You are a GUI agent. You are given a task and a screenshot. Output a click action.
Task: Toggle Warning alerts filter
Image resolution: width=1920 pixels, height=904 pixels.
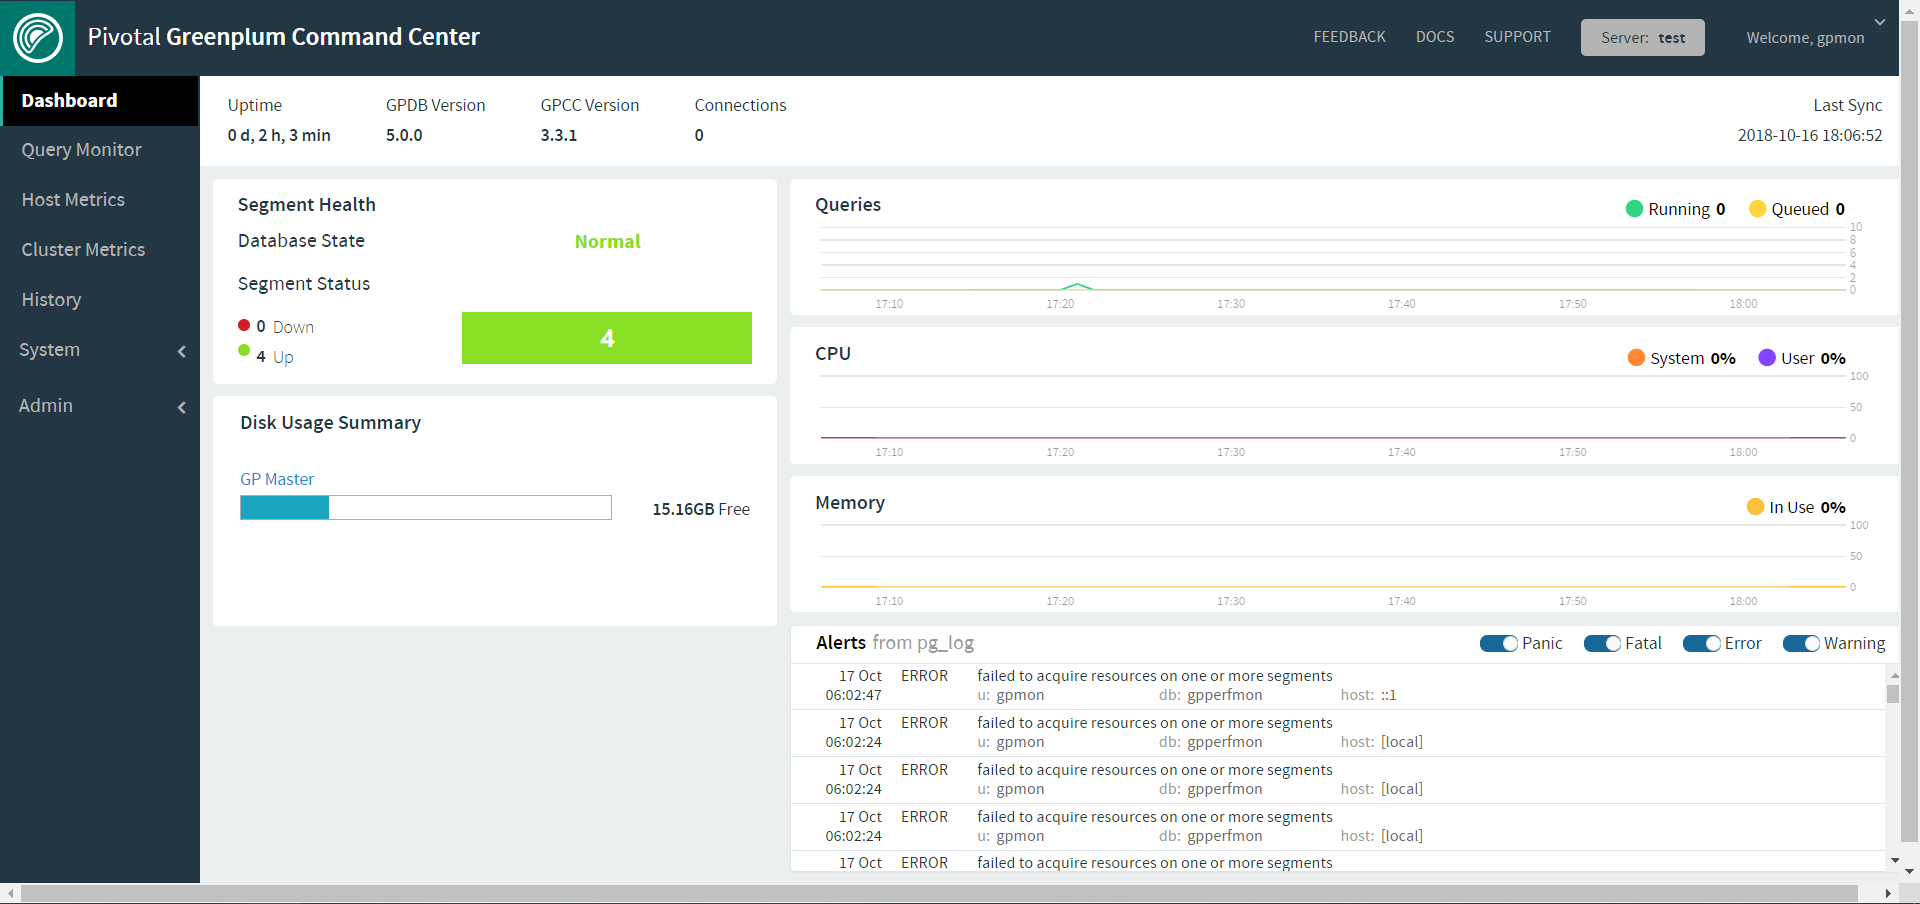pos(1802,644)
